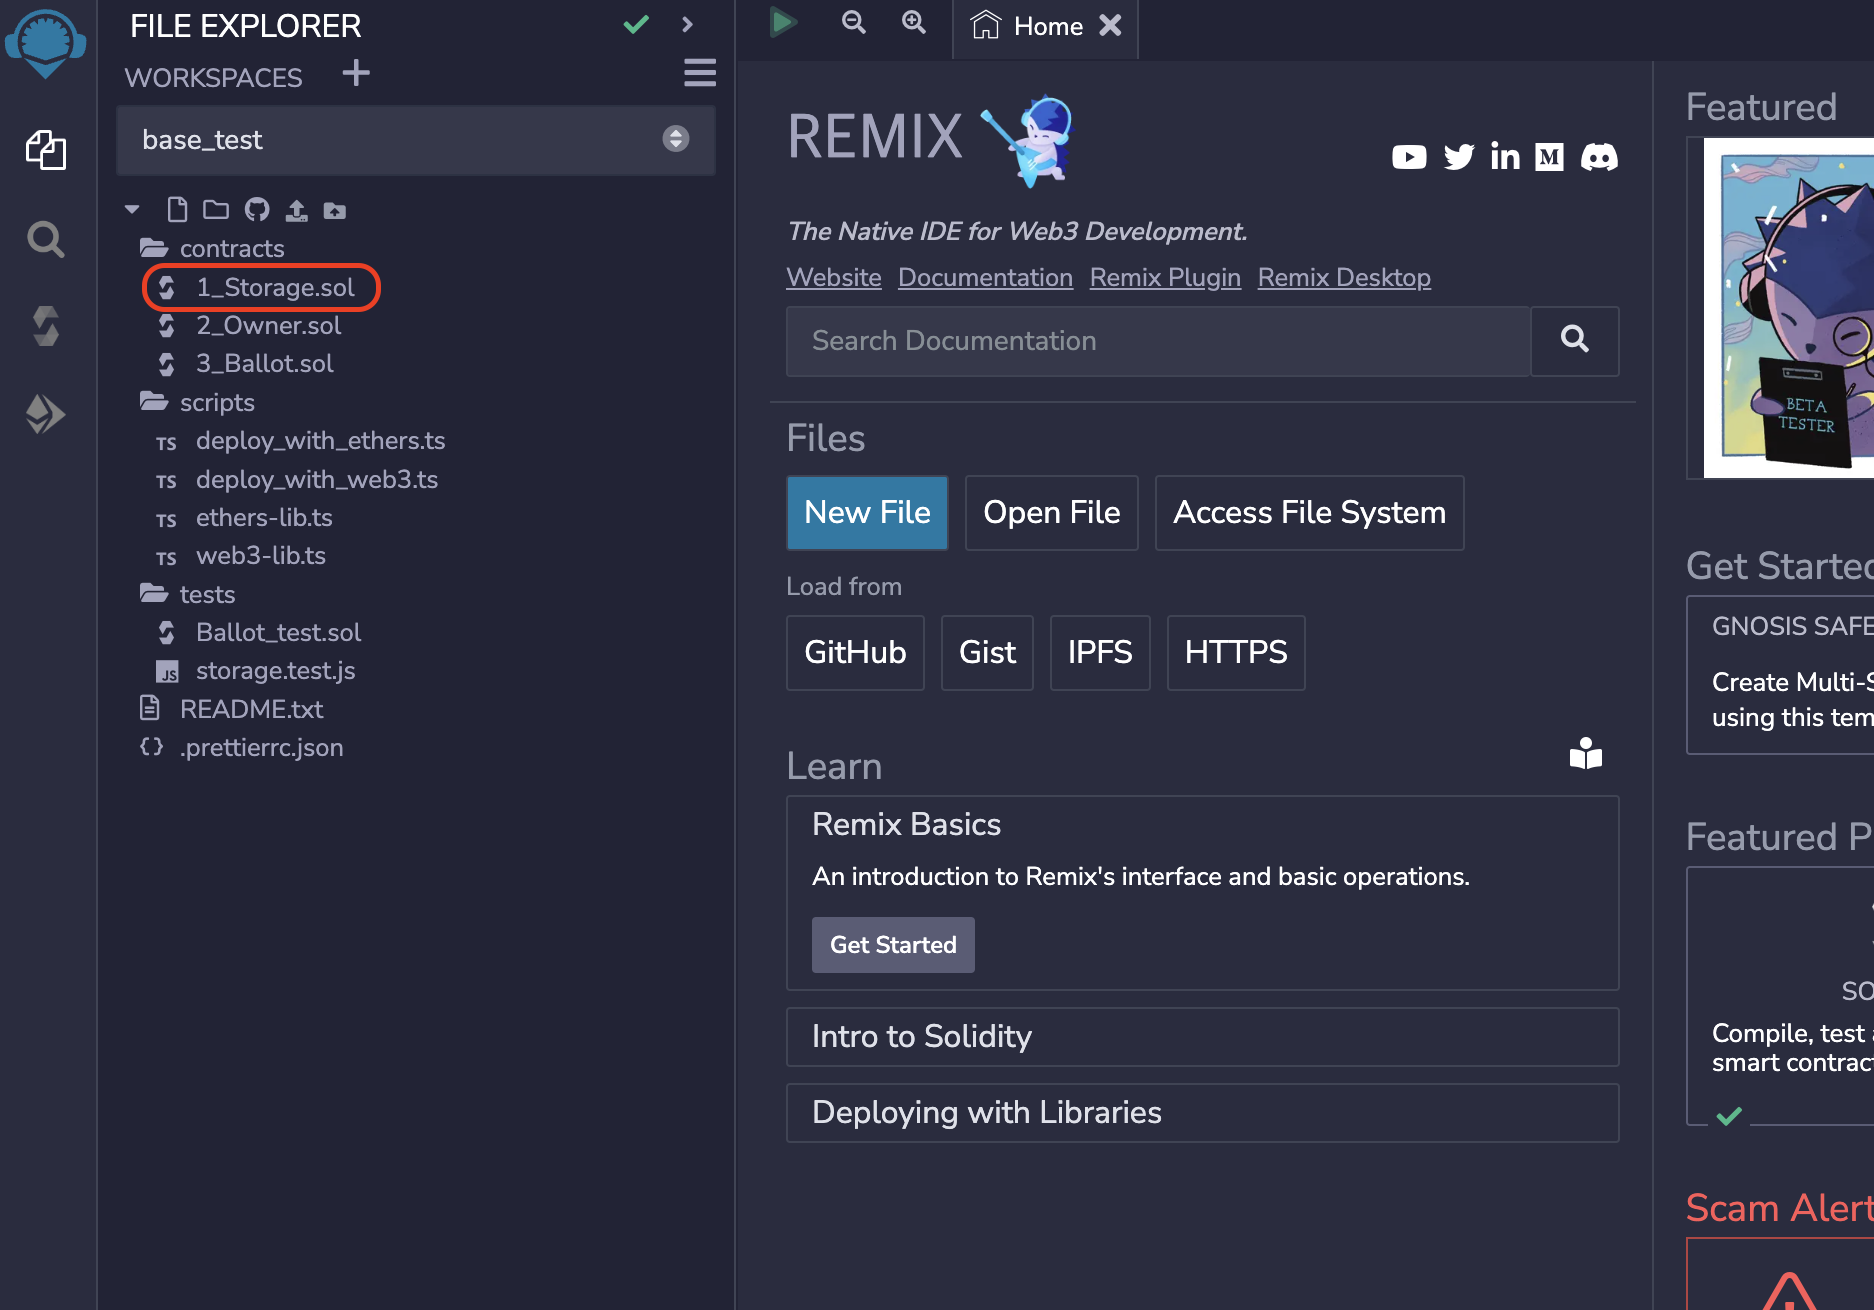The image size is (1874, 1310).
Task: Load from HTTPS button
Action: (x=1236, y=653)
